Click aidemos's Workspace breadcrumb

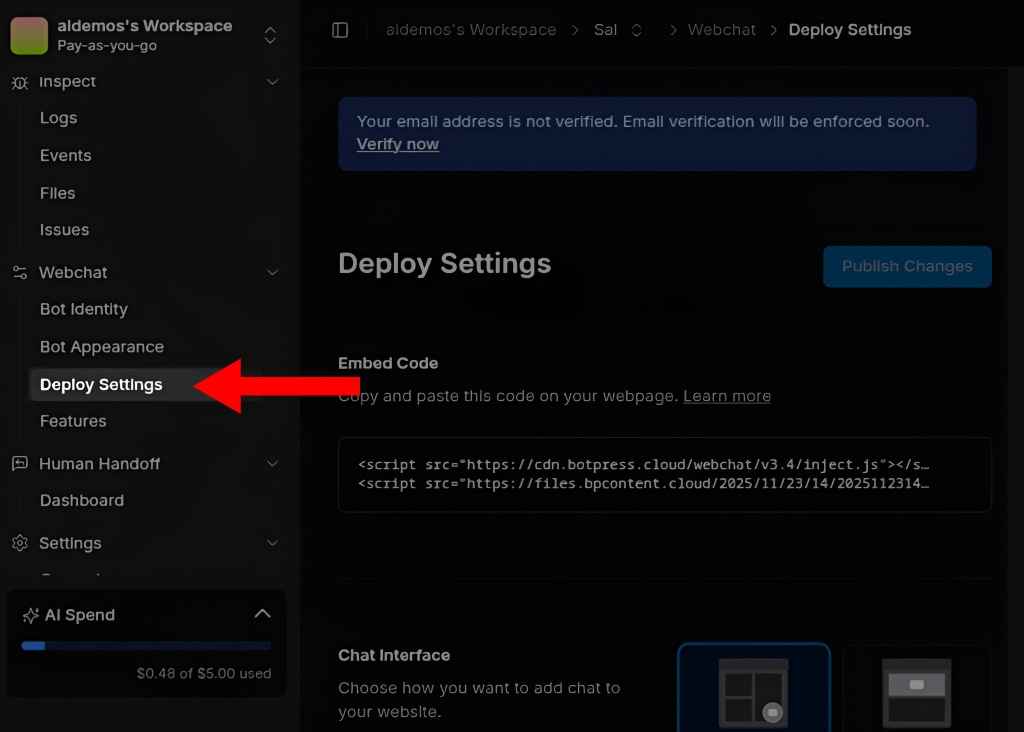coord(471,30)
